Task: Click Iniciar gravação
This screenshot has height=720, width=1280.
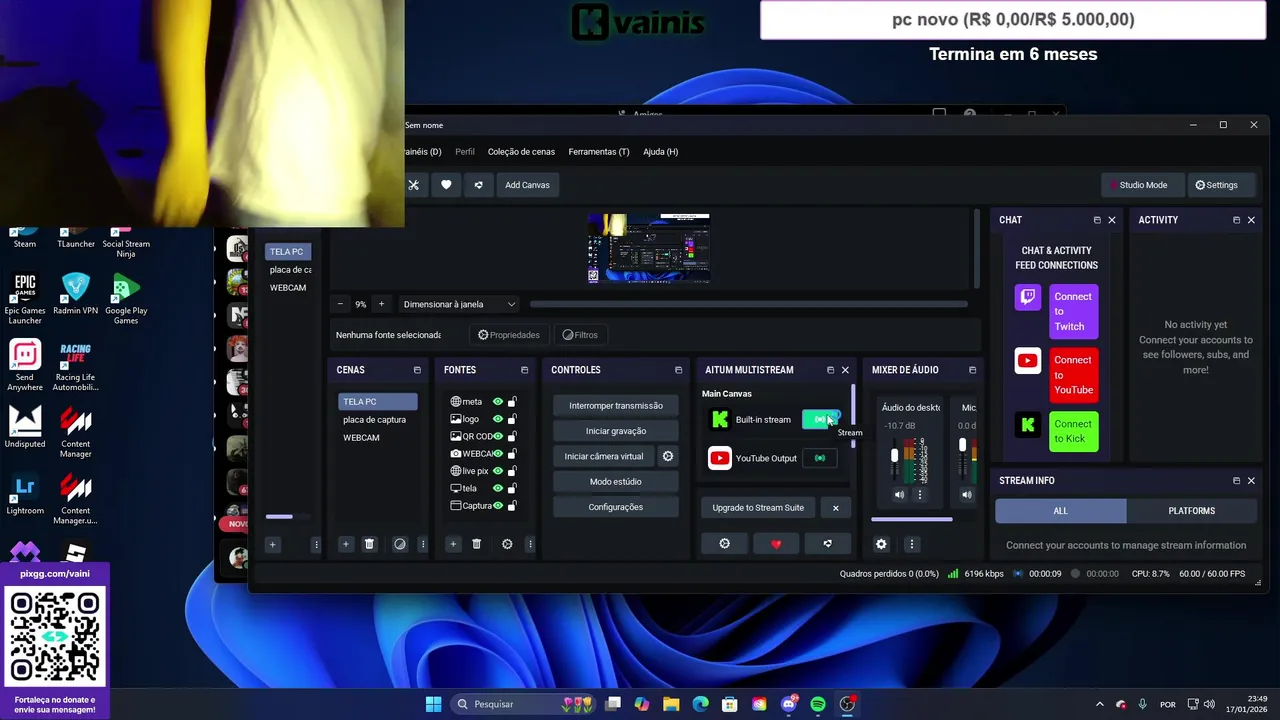Action: 616,431
